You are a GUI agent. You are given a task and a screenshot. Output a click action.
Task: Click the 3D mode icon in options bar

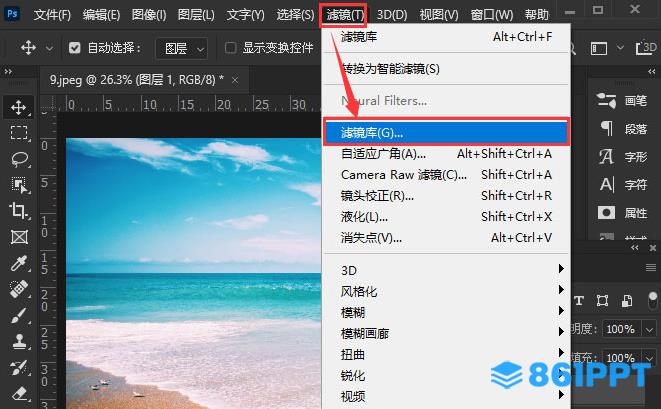pyautogui.click(x=646, y=48)
